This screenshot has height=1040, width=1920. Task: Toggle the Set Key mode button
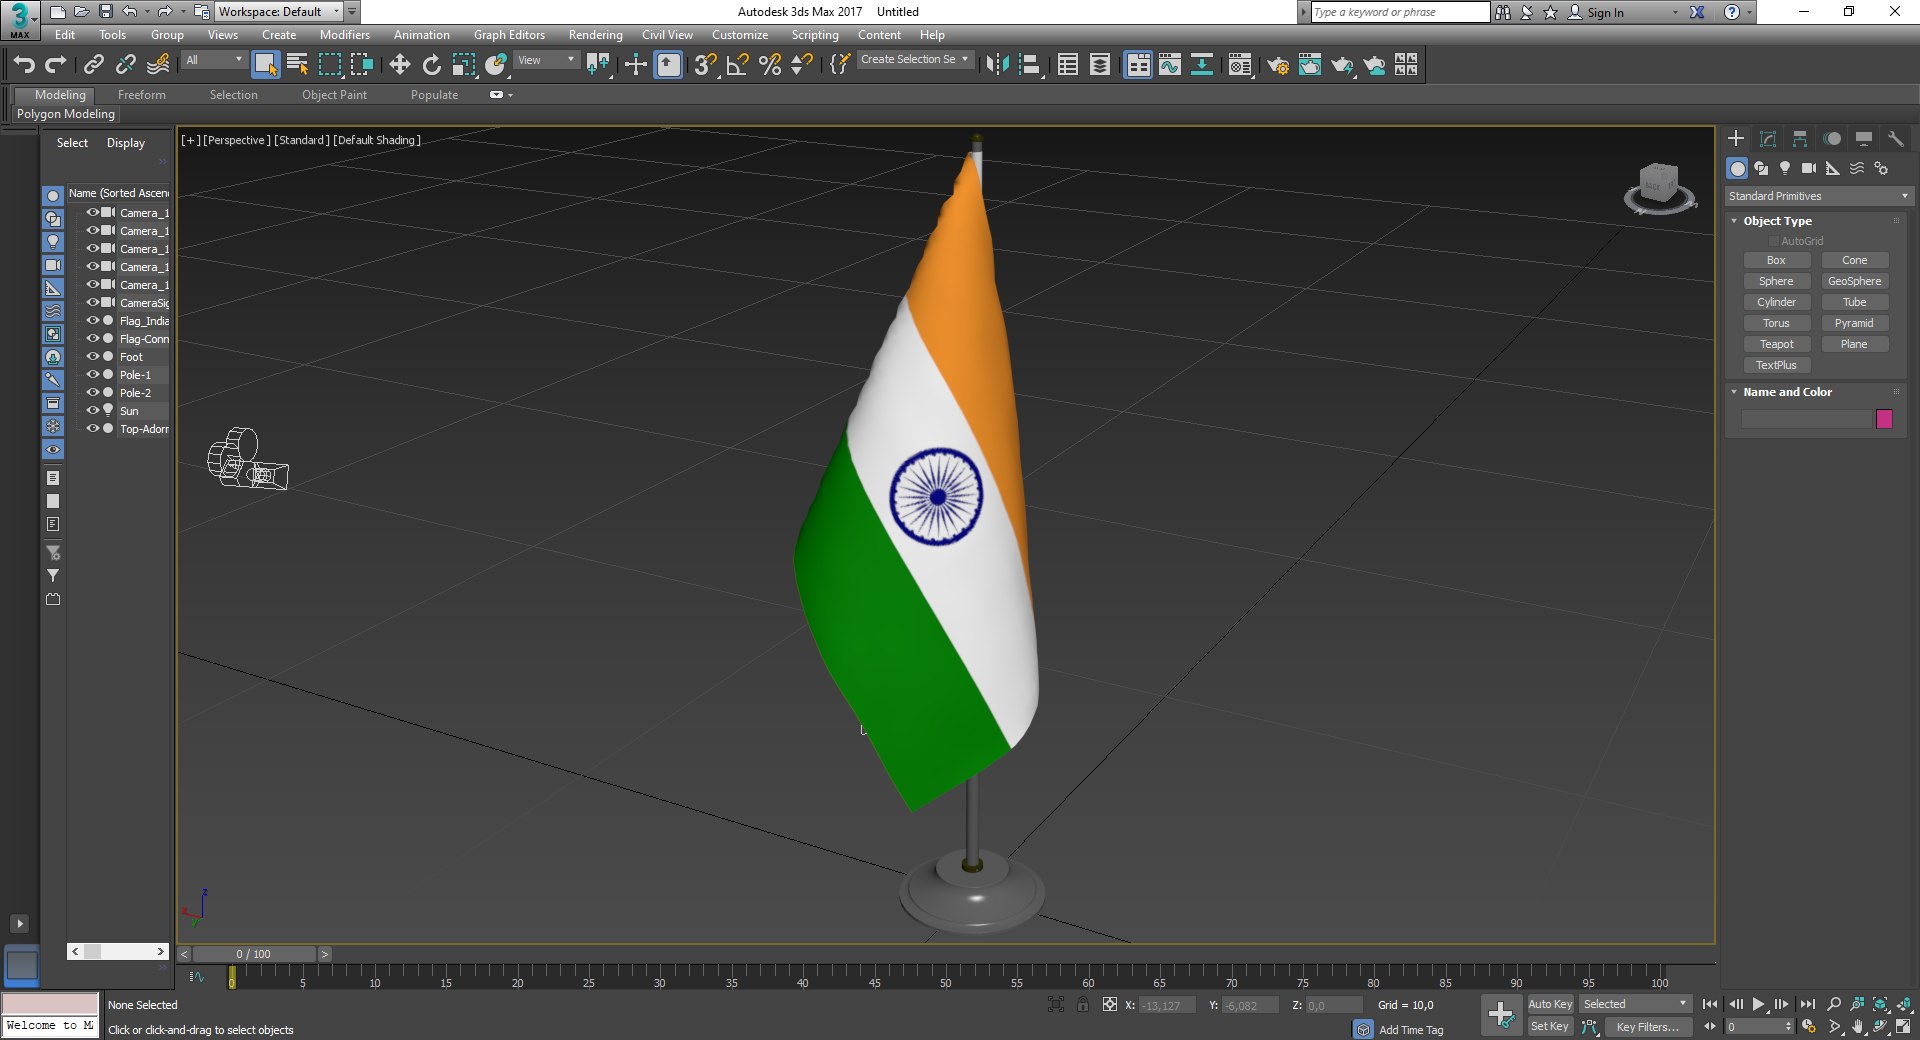tap(1550, 1026)
